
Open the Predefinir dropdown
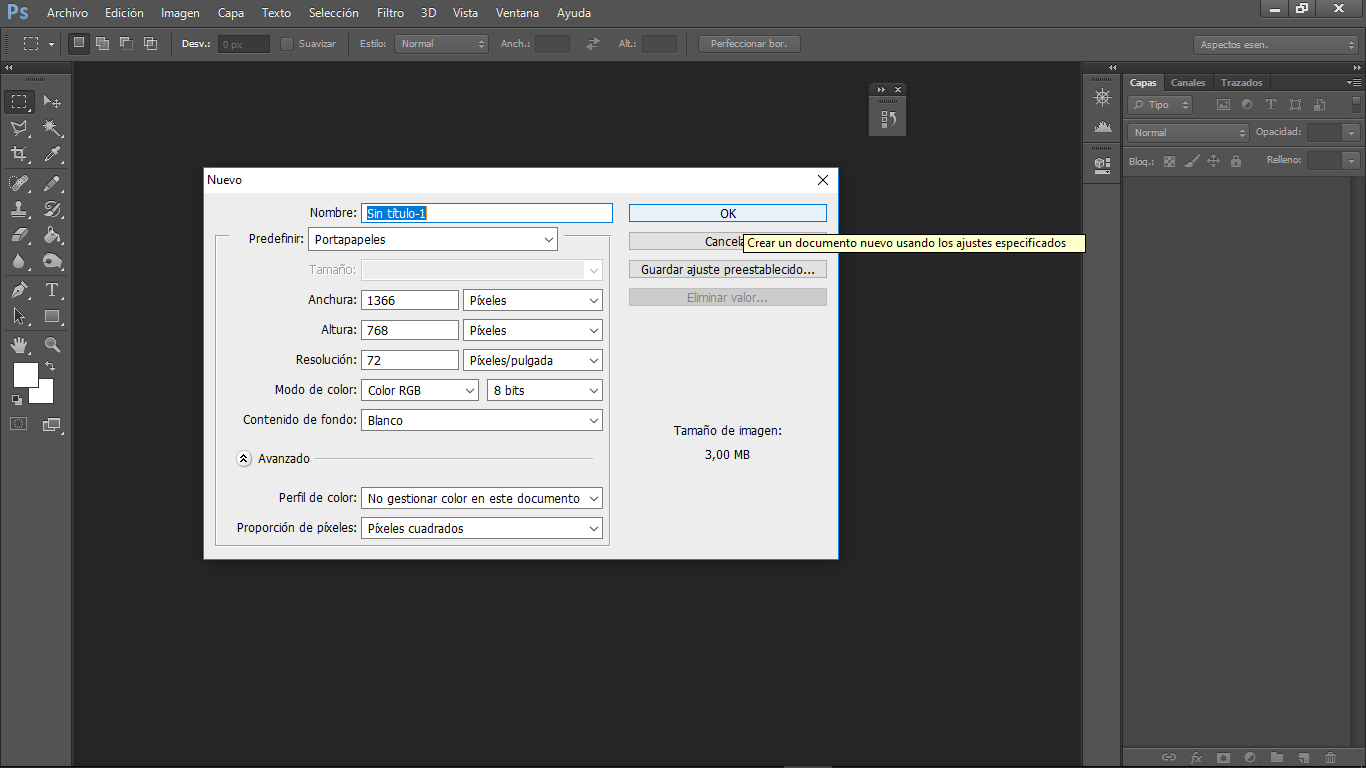(x=433, y=239)
